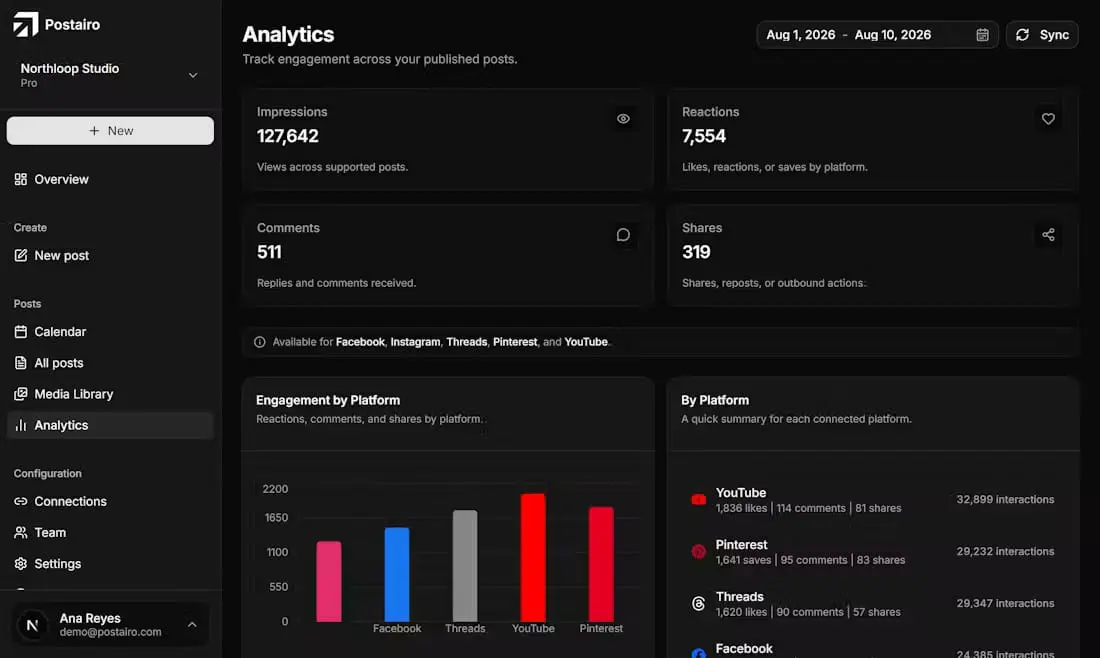Click the By Platform heading

715,400
